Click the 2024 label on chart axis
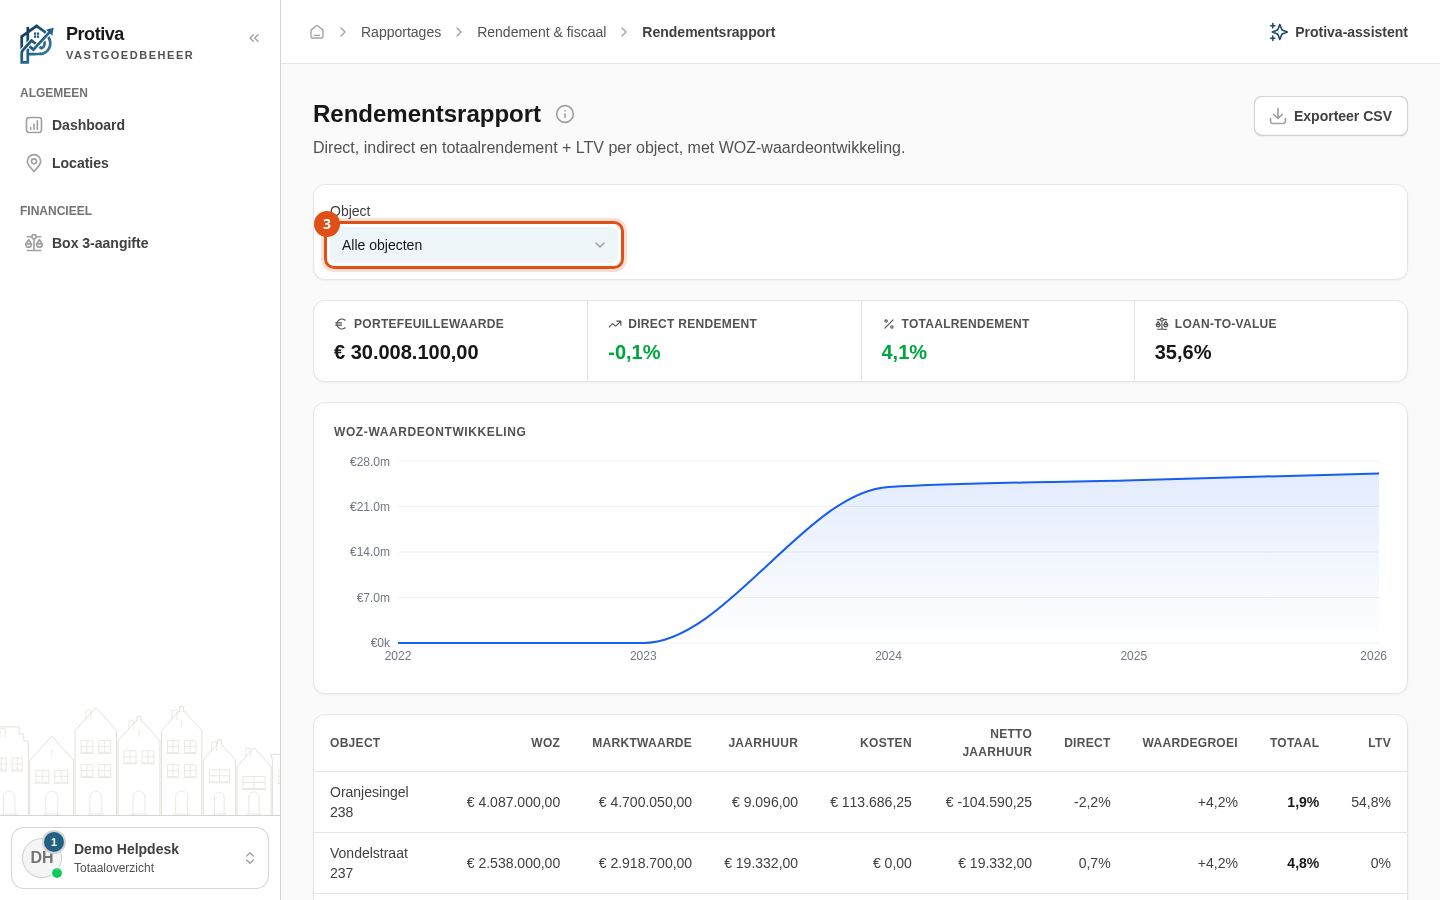Viewport: 1440px width, 900px height. pos(888,656)
